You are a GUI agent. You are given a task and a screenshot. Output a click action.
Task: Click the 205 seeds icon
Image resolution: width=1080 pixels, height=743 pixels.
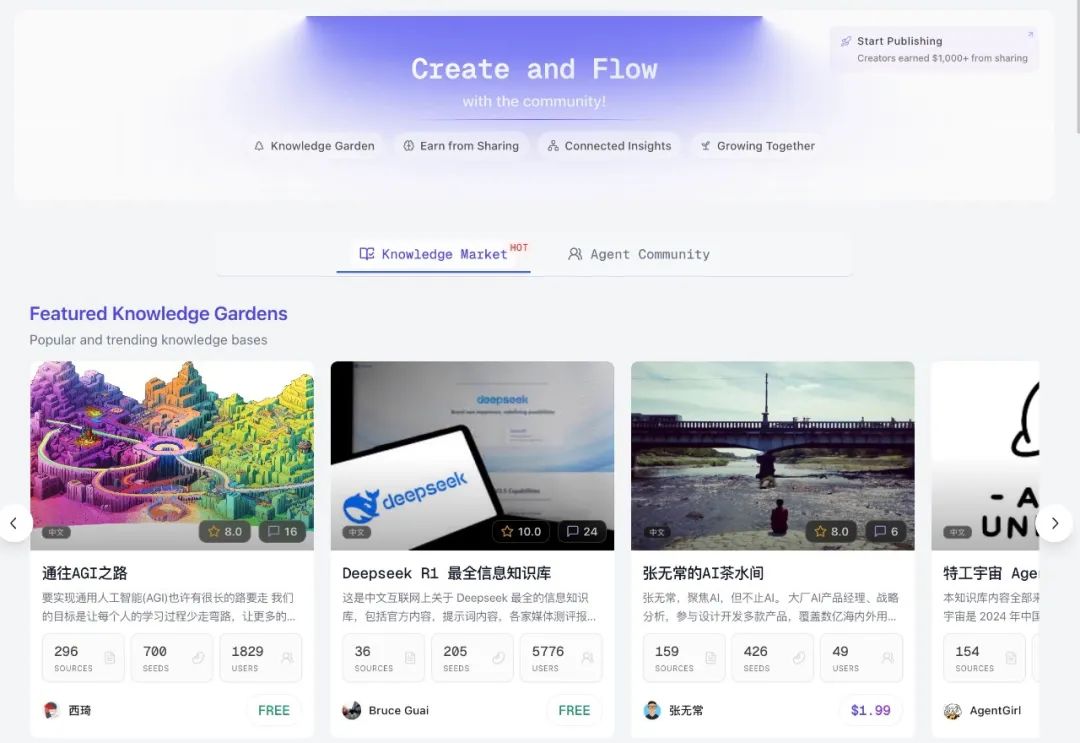(499, 658)
